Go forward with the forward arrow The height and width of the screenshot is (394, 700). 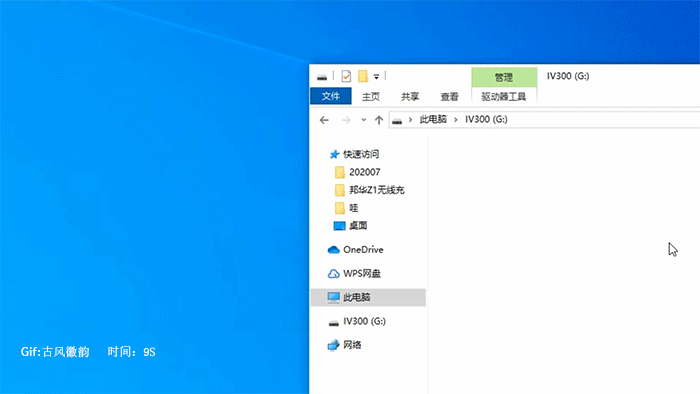(346, 120)
